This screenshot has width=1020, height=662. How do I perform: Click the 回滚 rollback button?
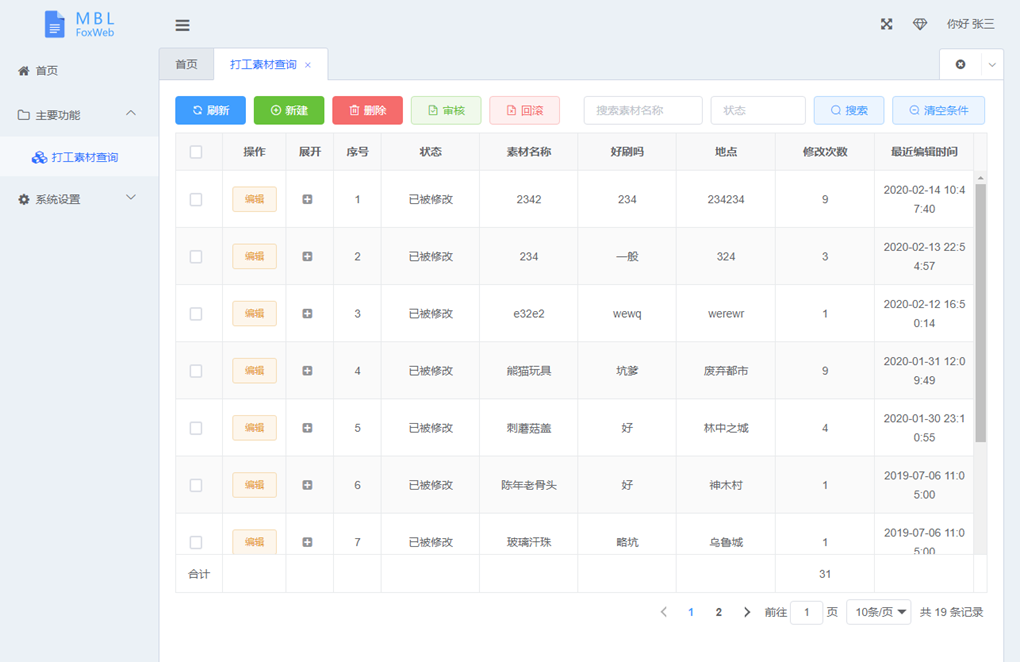[x=524, y=111]
